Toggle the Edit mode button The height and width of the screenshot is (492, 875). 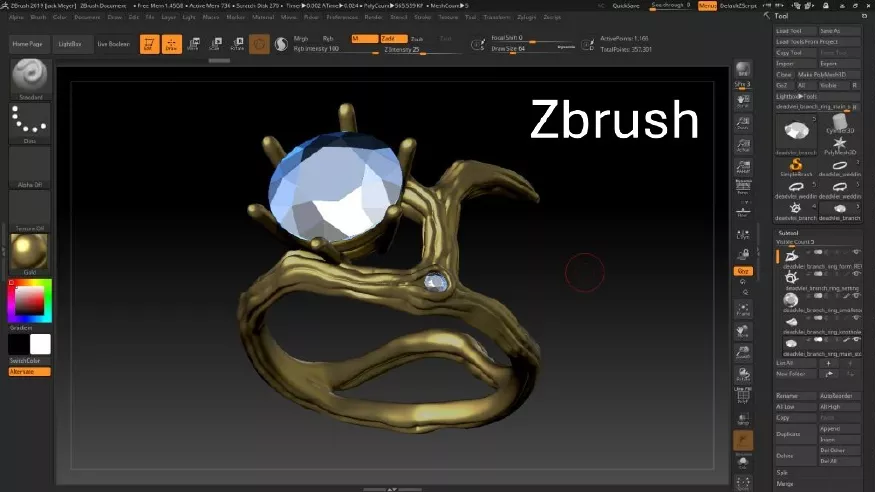tap(150, 44)
